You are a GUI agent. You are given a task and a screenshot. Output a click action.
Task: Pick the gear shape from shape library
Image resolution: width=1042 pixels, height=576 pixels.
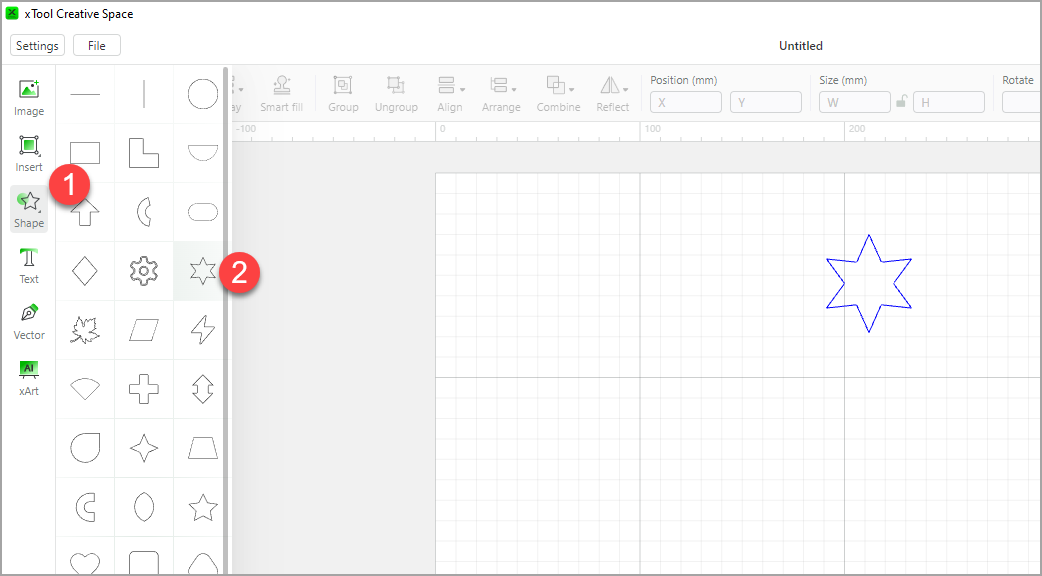pos(144,271)
